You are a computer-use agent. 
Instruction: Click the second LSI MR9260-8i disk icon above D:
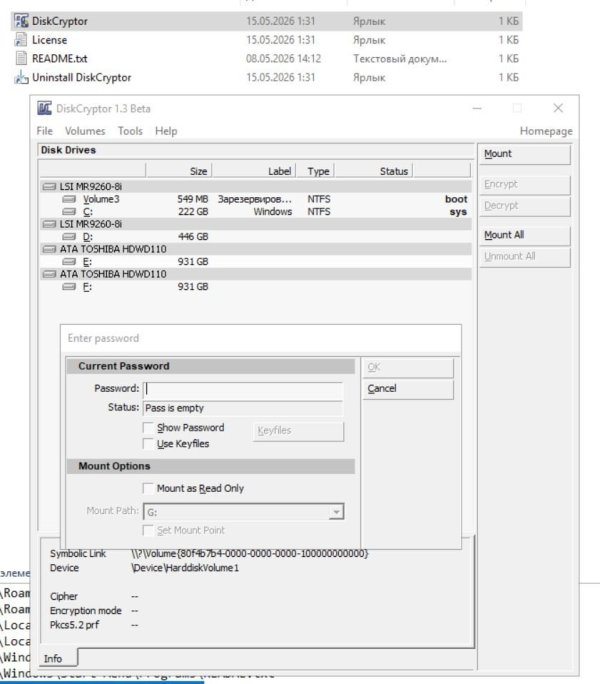click(49, 224)
